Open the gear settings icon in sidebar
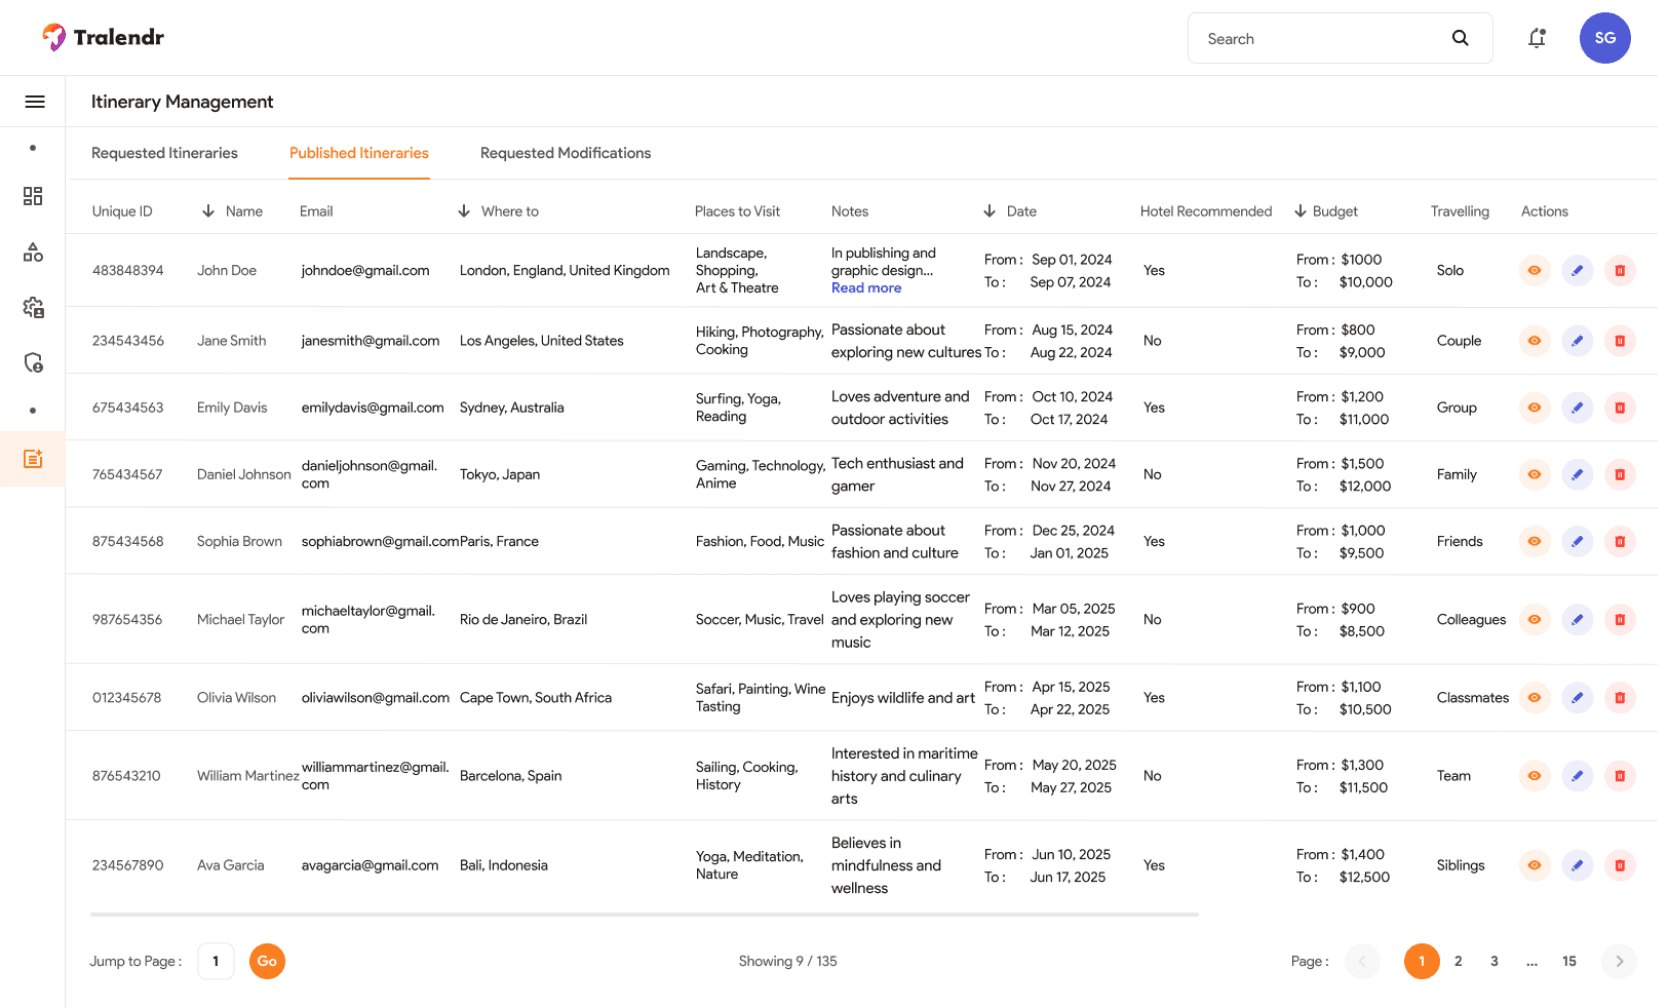The image size is (1658, 1008). [33, 307]
